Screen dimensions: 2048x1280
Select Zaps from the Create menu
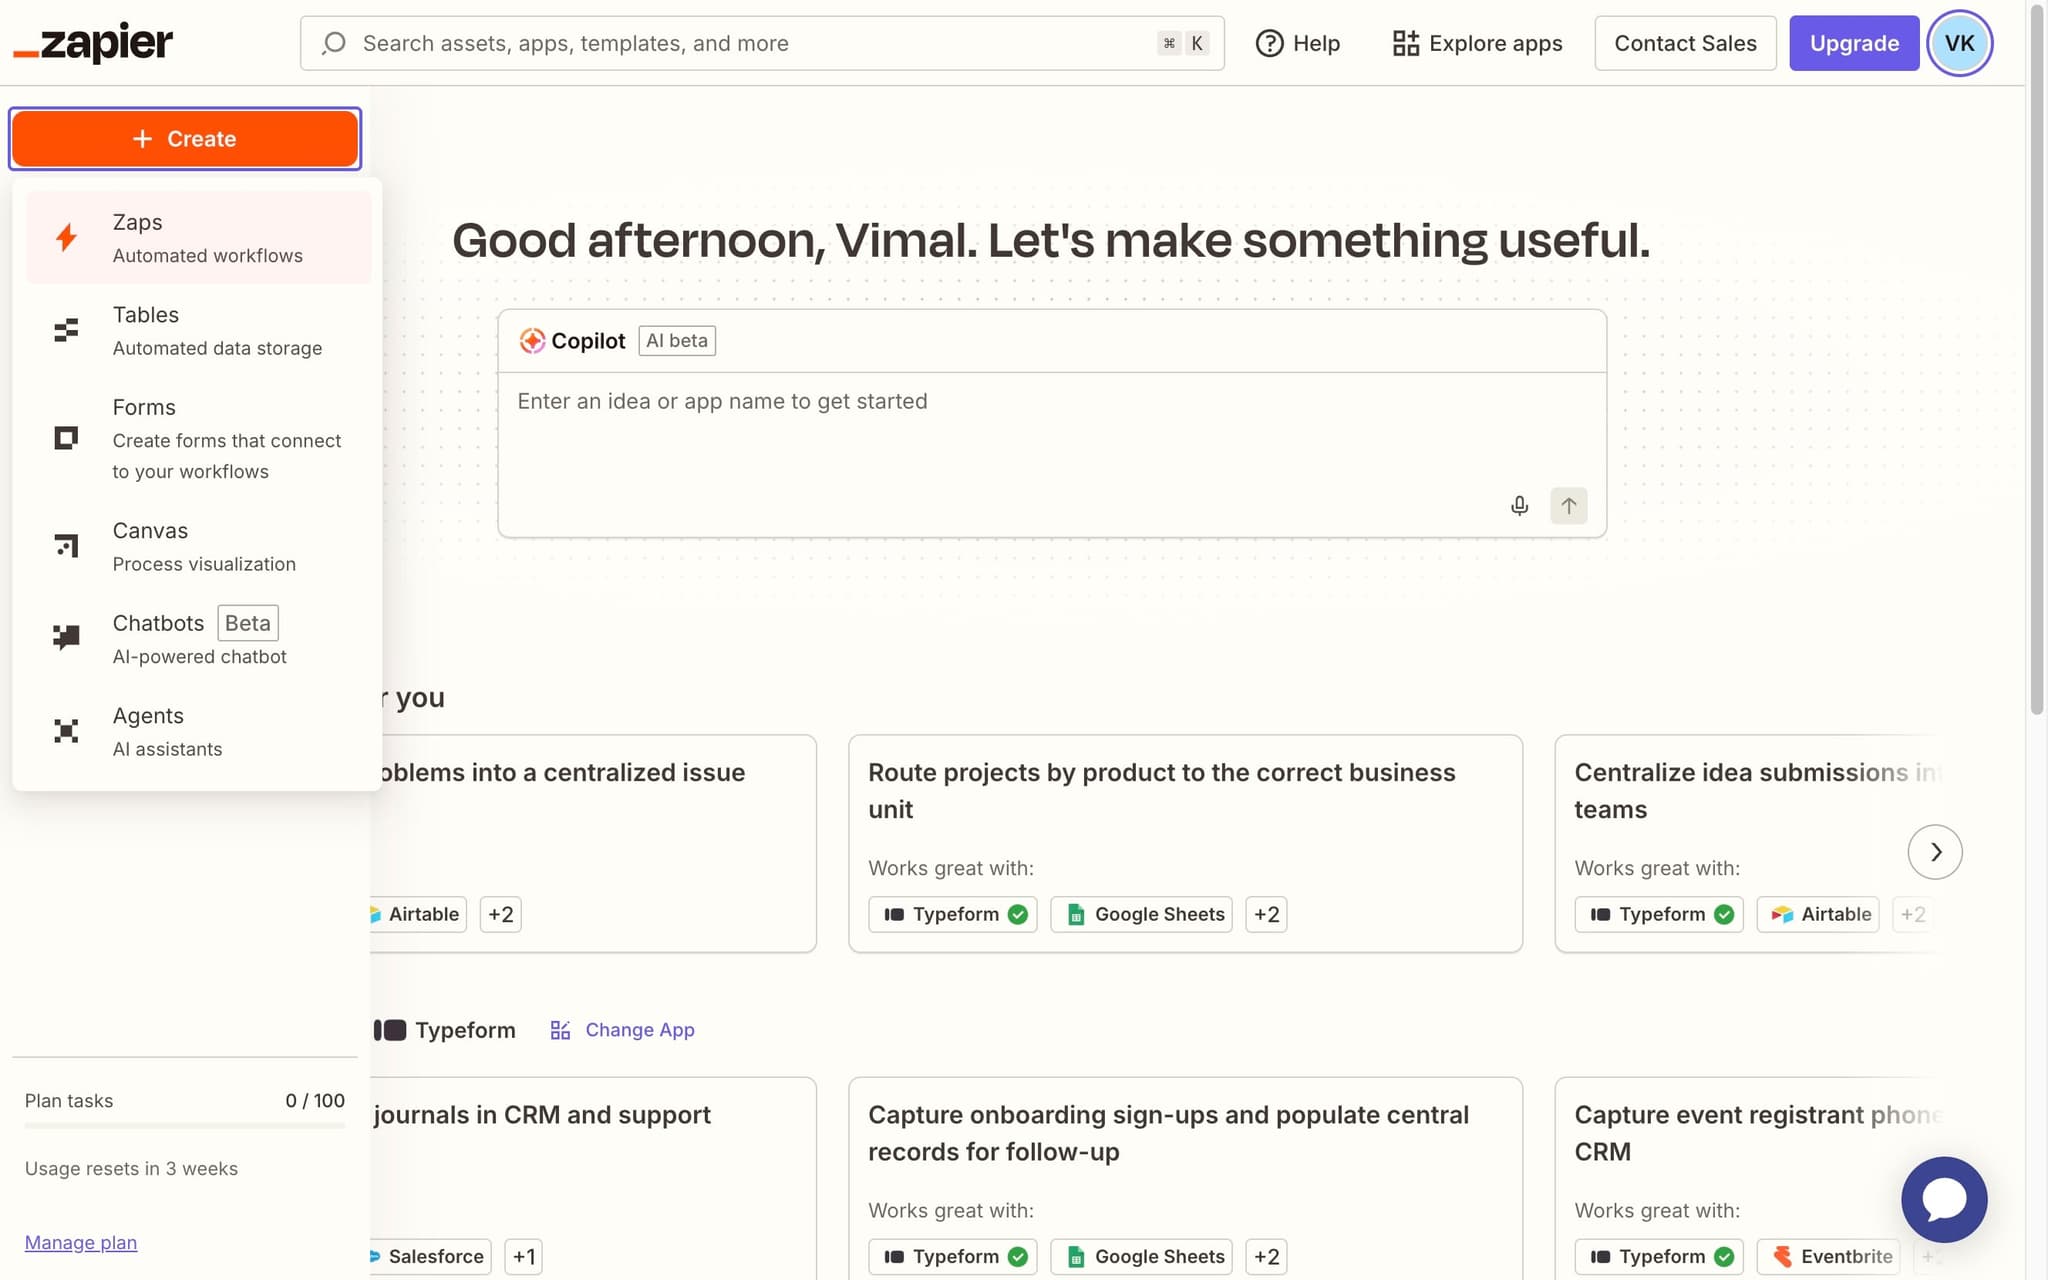click(x=198, y=238)
